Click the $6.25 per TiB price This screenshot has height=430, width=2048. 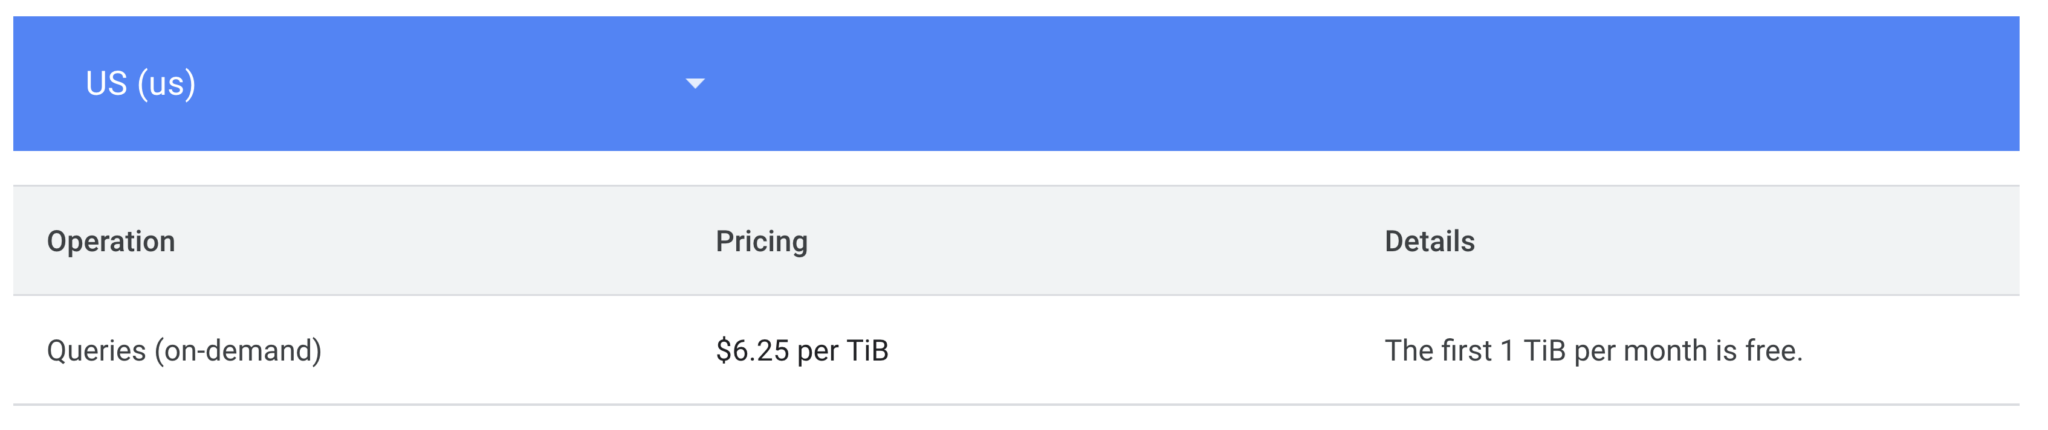point(802,351)
